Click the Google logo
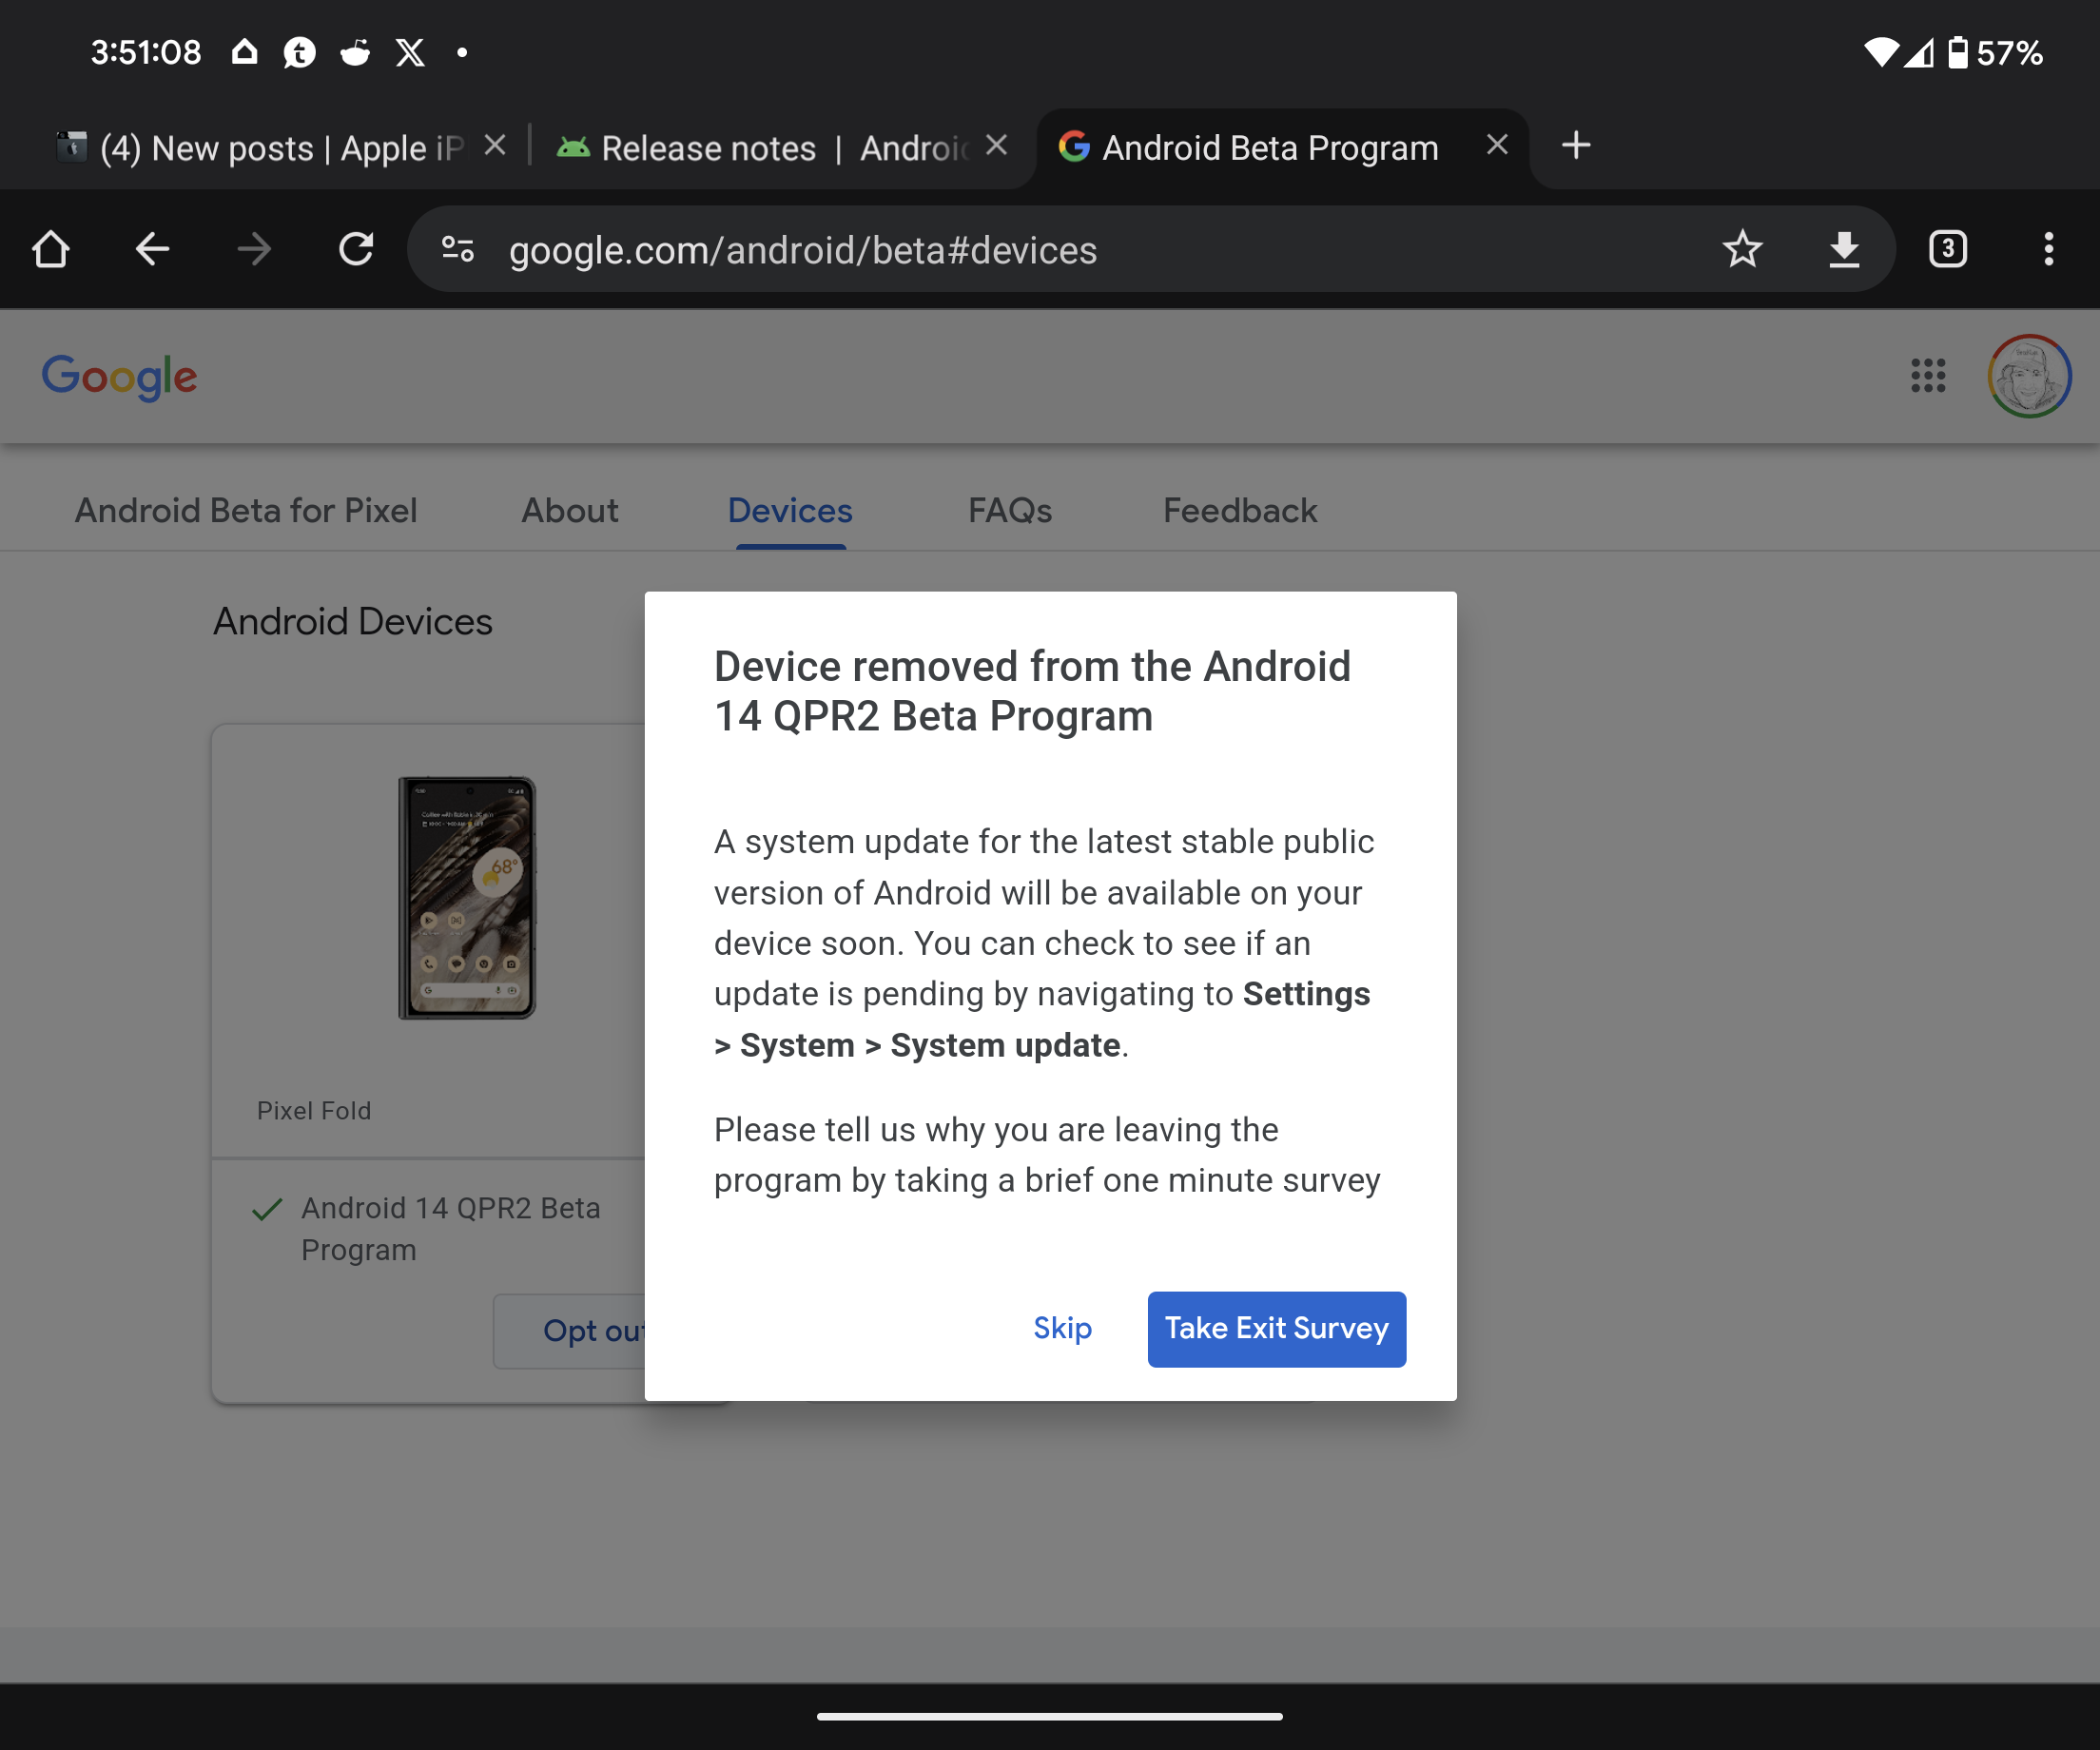The height and width of the screenshot is (1750, 2100). [119, 376]
